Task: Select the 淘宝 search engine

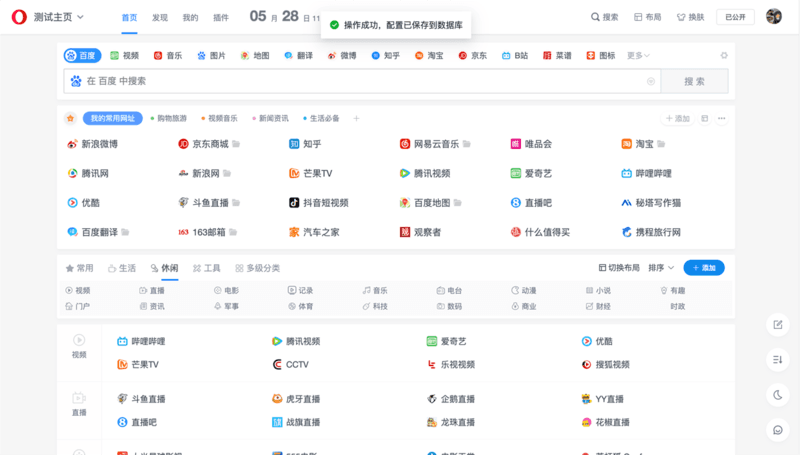Action: [x=429, y=56]
